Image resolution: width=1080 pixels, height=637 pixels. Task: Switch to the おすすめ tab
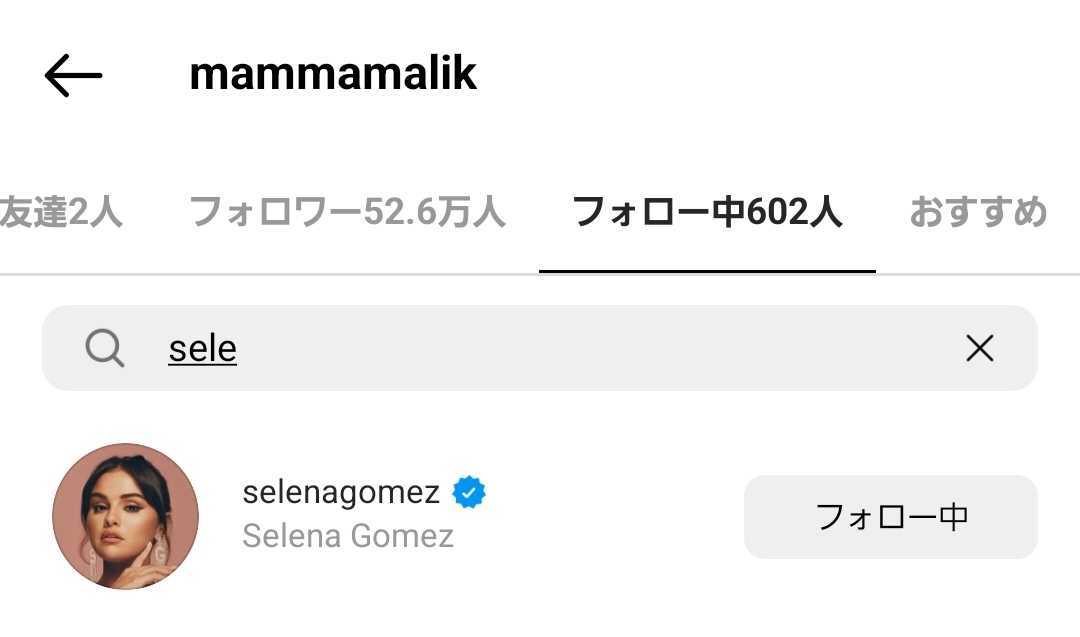point(977,212)
